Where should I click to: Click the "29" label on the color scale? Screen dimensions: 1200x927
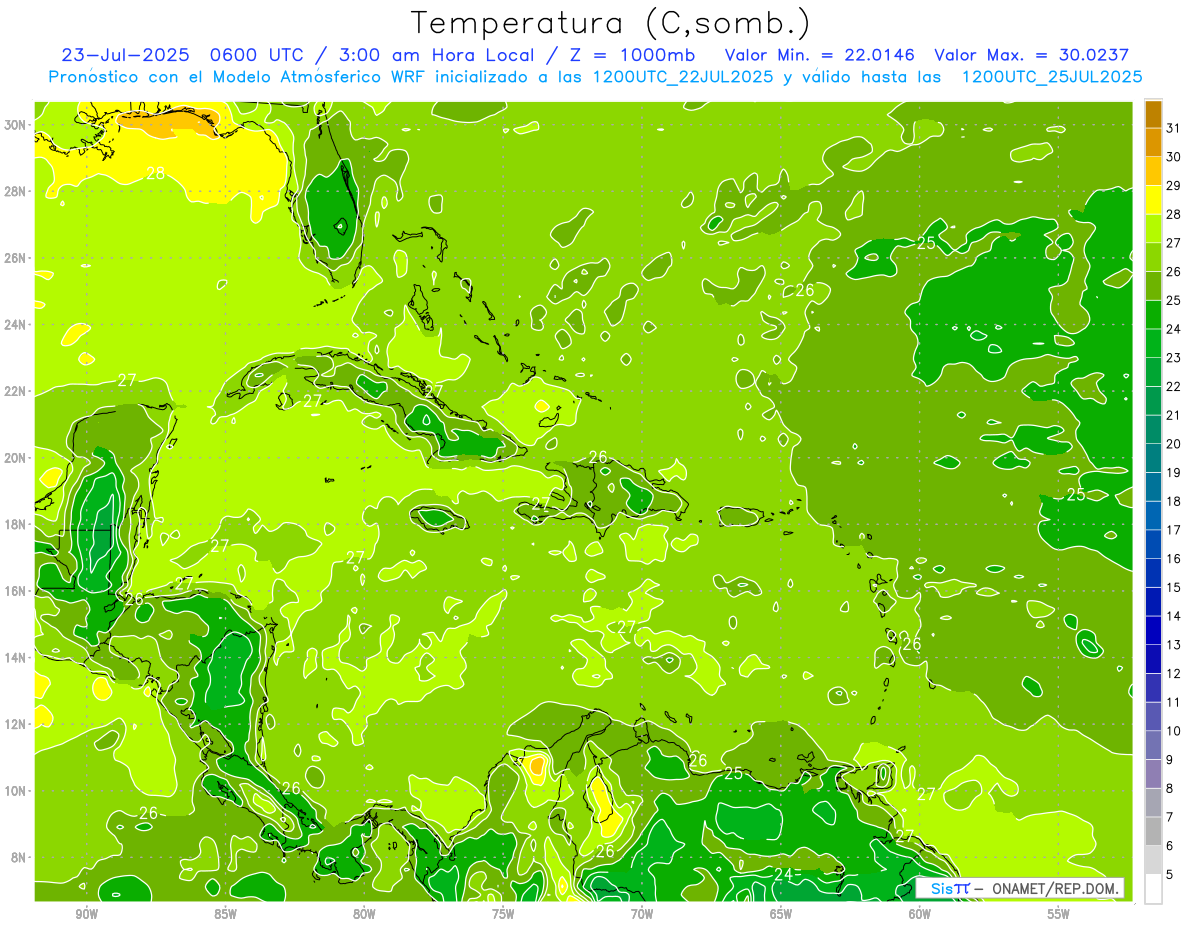point(1174,186)
